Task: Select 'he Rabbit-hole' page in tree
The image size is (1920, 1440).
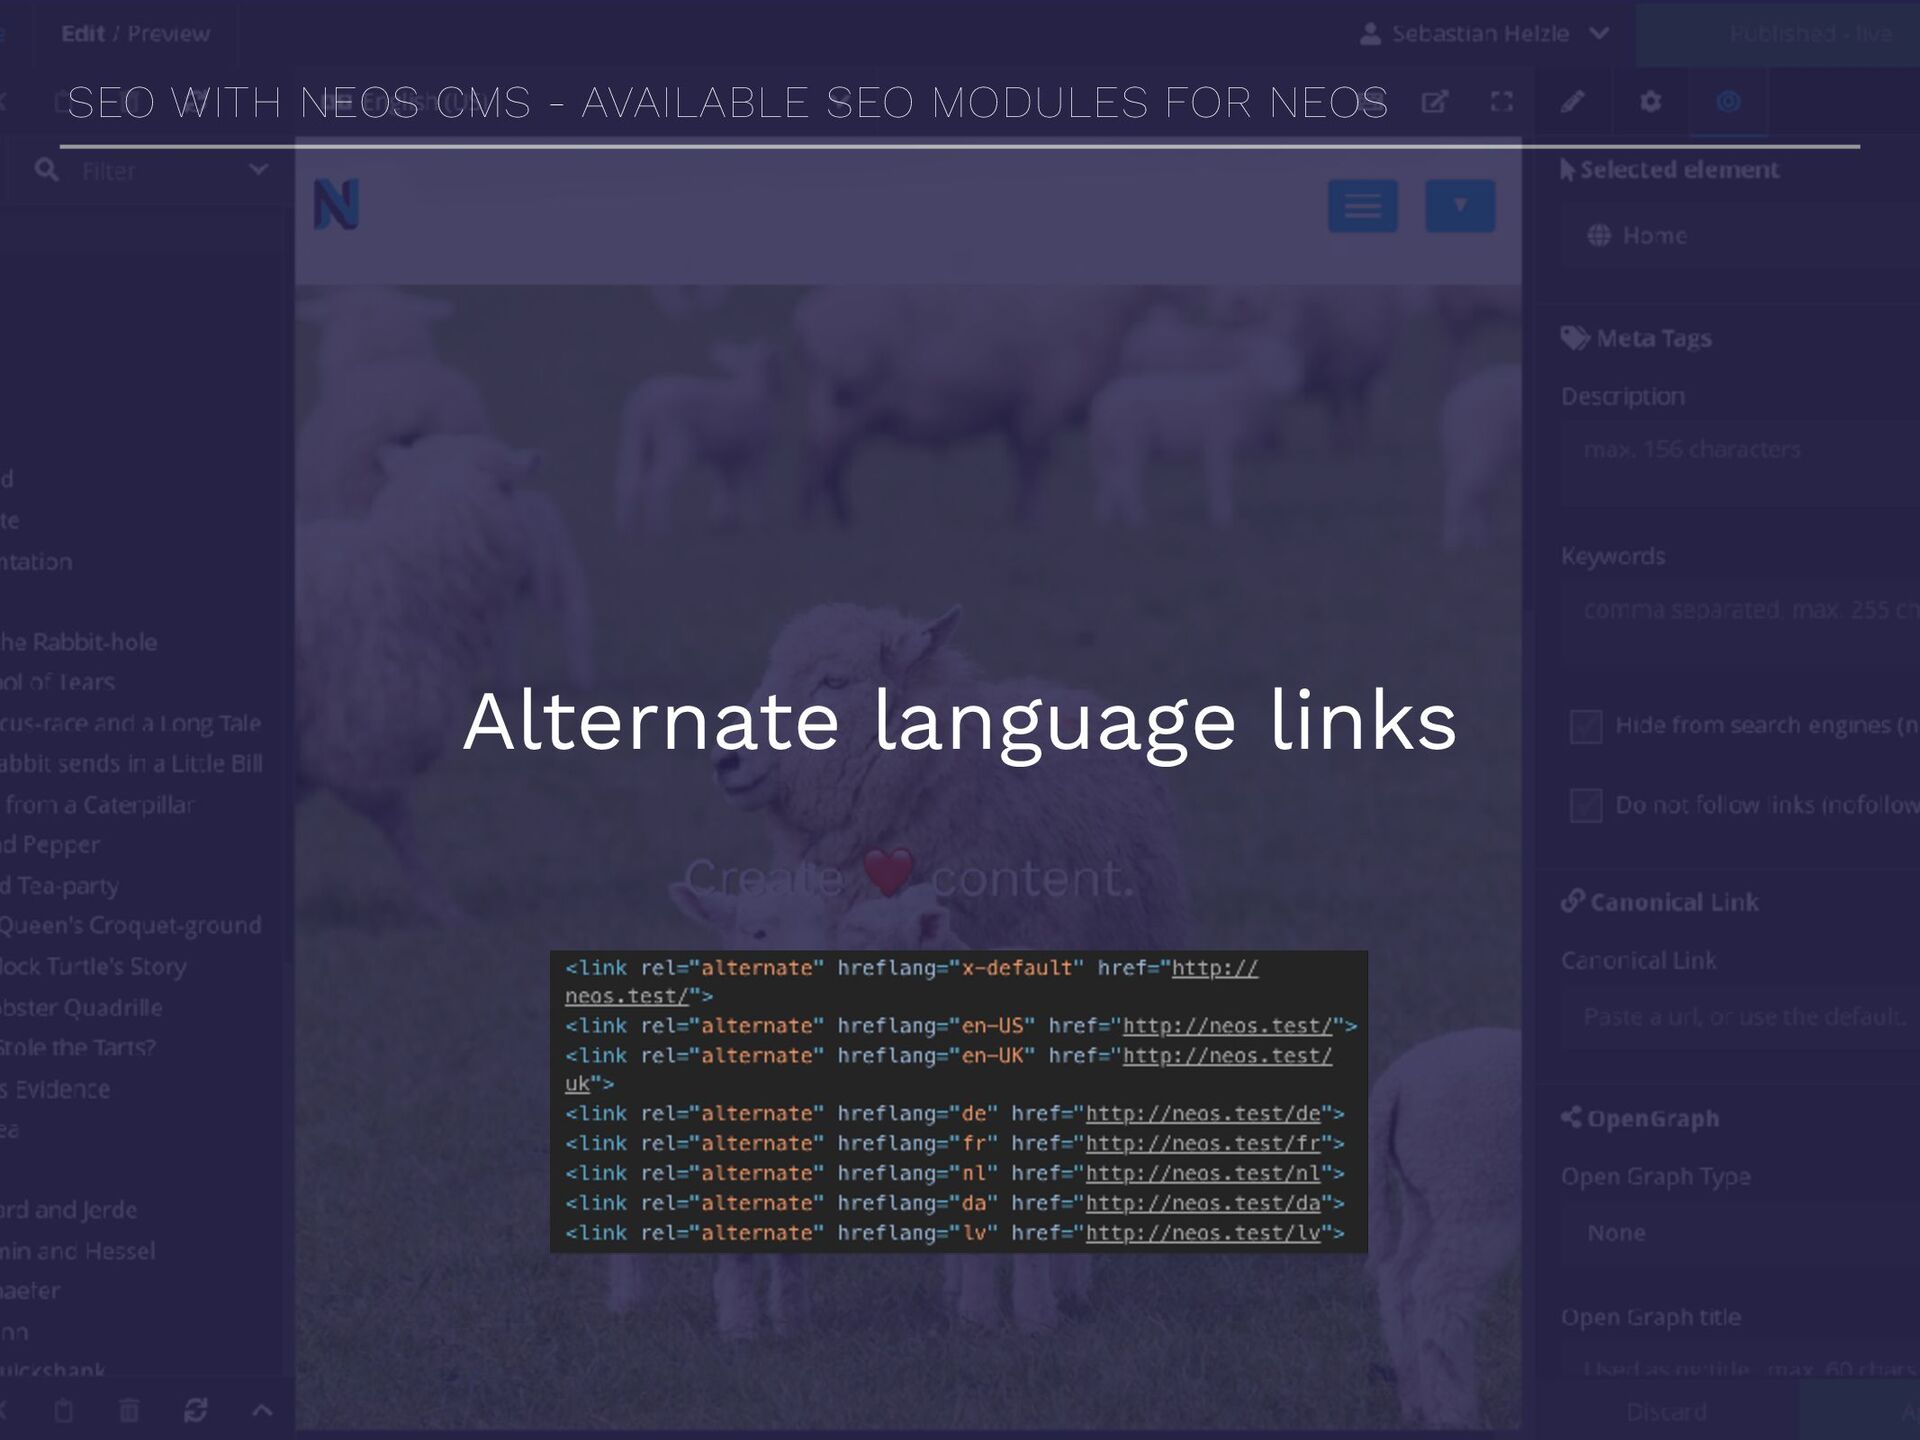Action: coord(79,642)
